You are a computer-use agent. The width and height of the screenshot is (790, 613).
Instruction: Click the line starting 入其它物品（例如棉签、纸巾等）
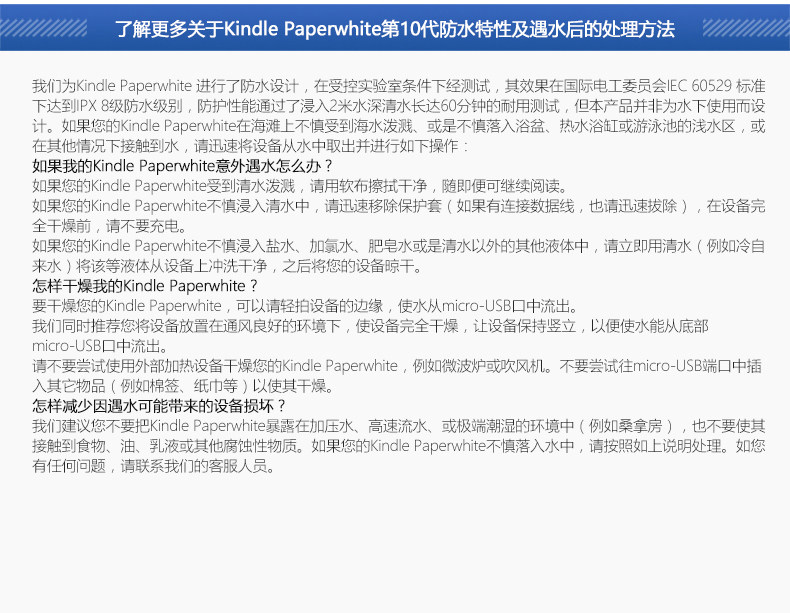(183, 386)
